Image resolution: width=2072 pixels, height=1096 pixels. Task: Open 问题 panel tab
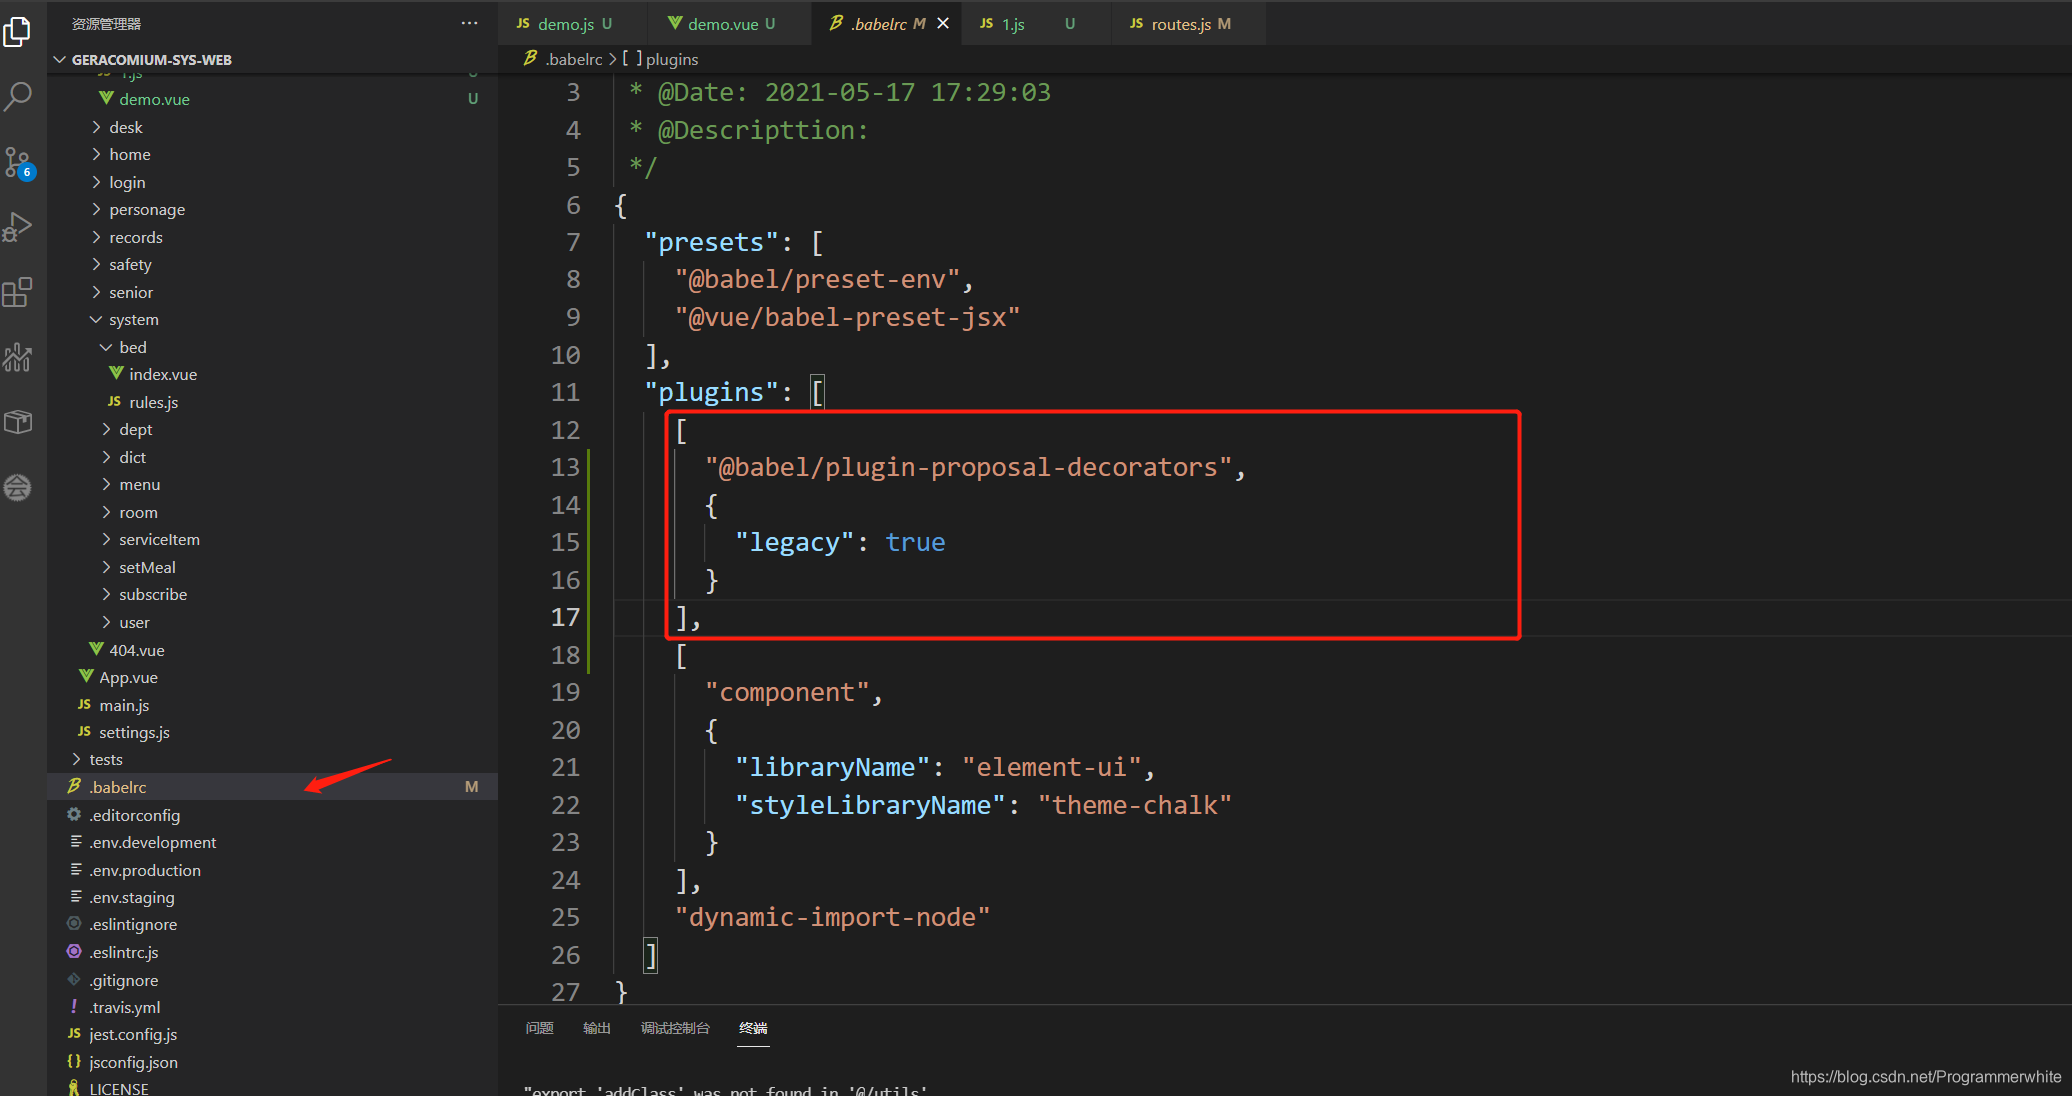[x=540, y=1028]
